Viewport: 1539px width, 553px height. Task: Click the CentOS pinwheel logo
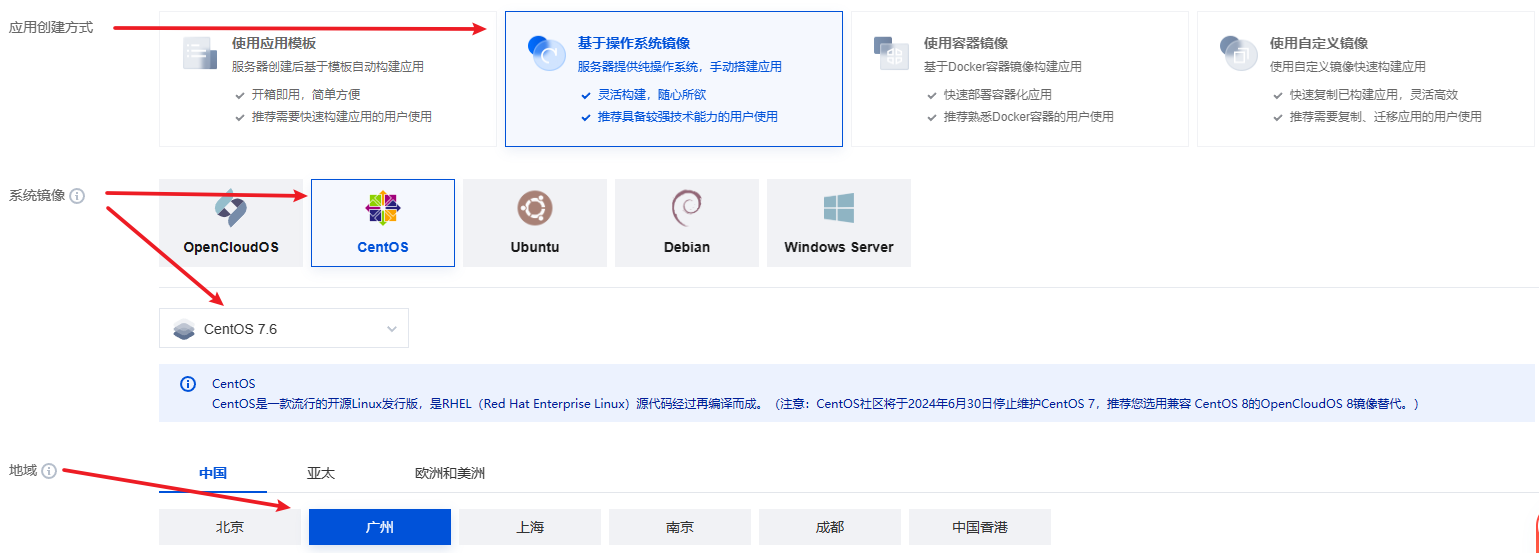tap(383, 208)
